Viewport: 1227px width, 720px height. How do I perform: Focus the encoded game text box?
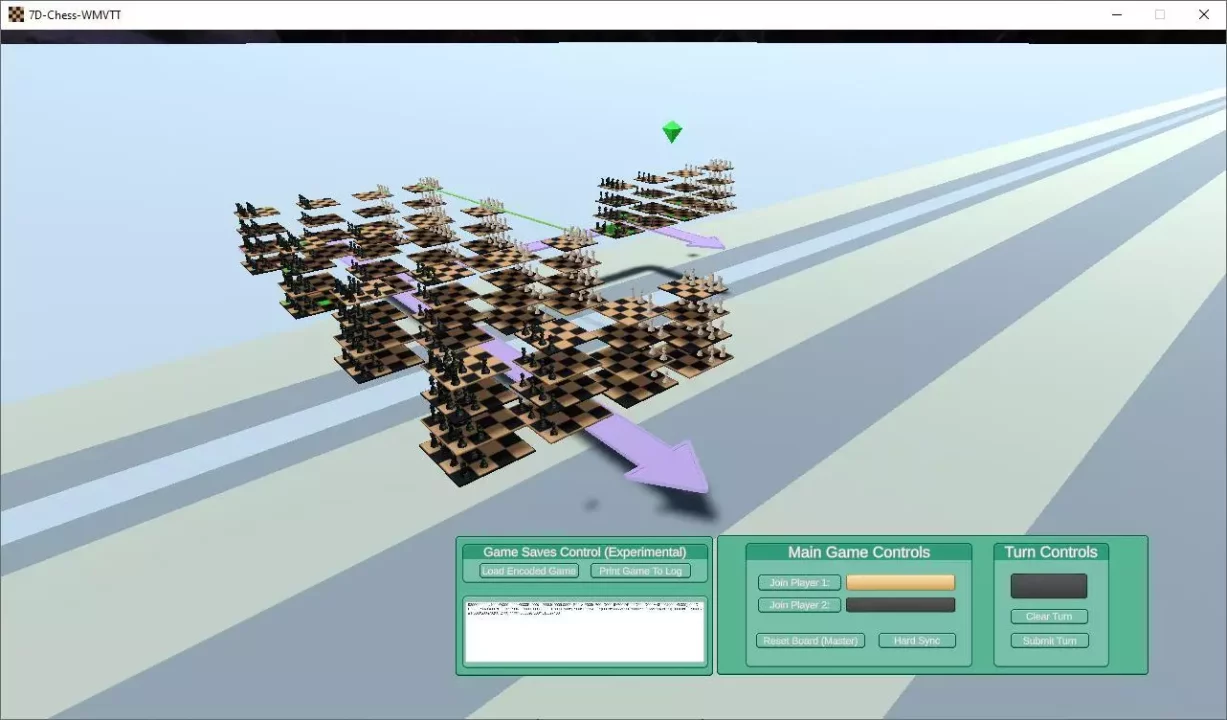click(584, 632)
